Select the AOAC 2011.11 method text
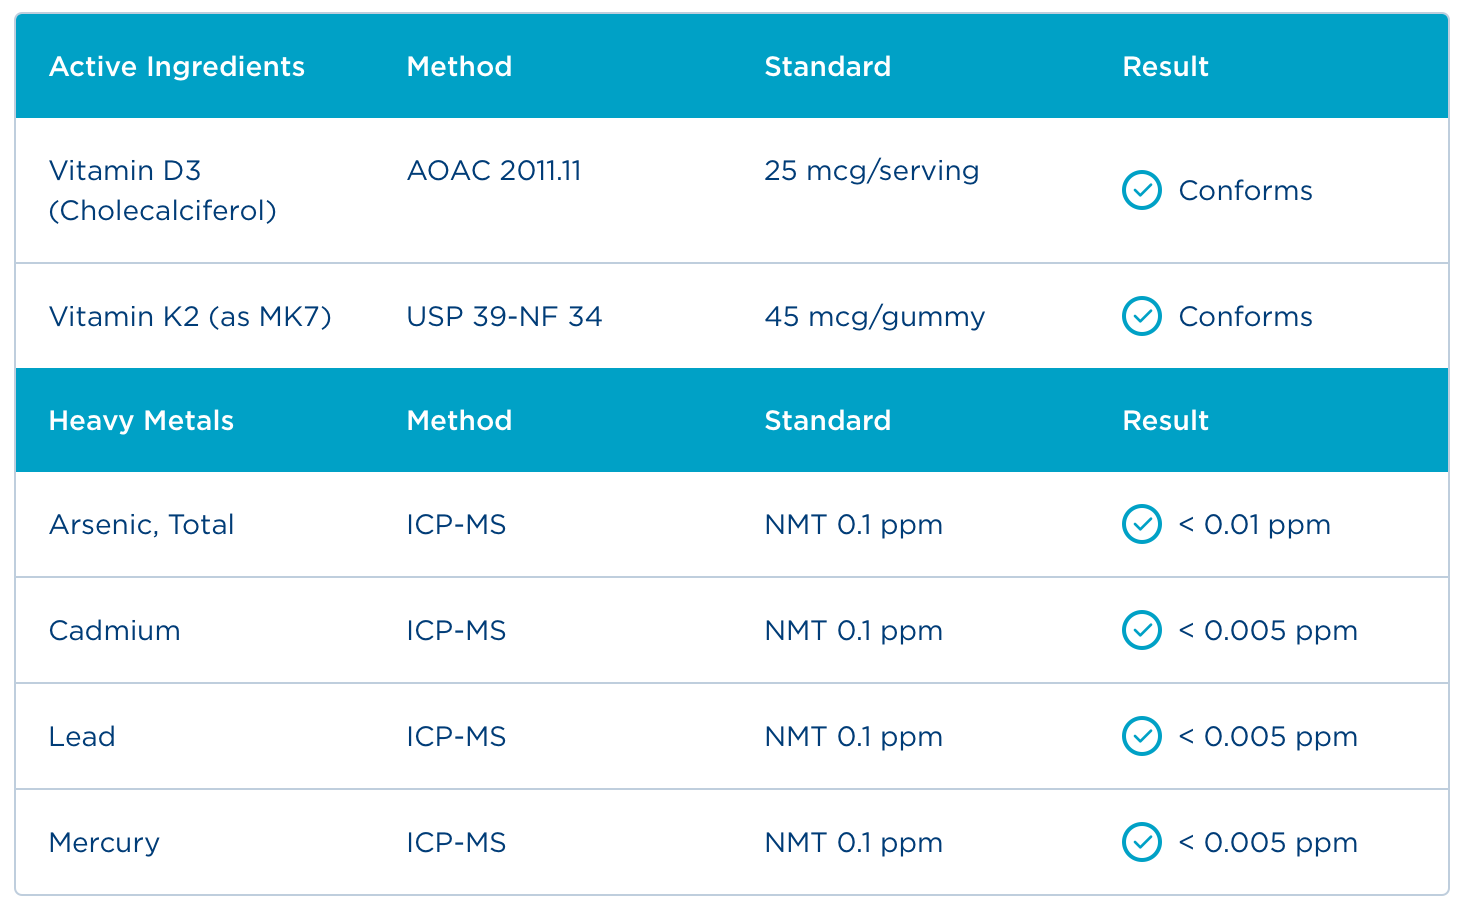The image size is (1460, 920). [x=494, y=170]
